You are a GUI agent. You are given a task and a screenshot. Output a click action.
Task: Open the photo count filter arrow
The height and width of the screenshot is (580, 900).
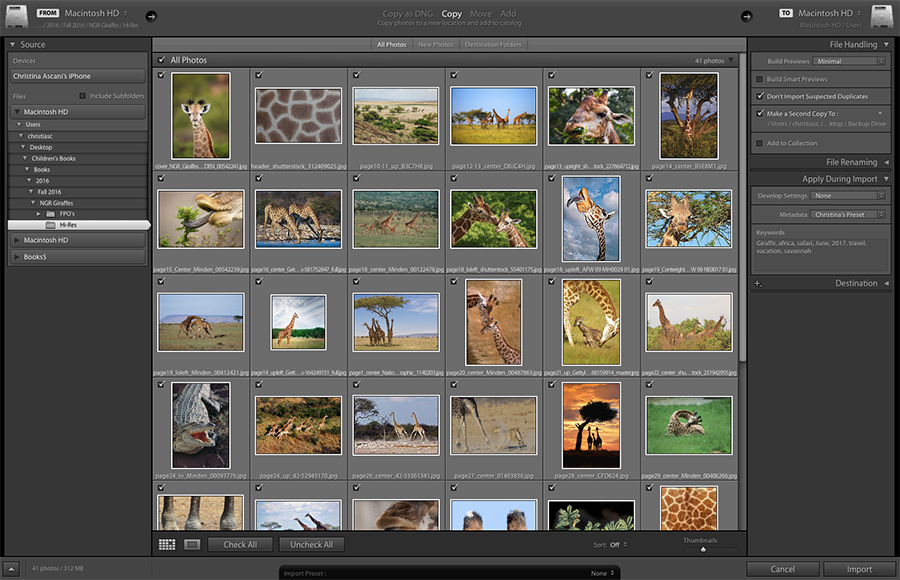pos(731,60)
